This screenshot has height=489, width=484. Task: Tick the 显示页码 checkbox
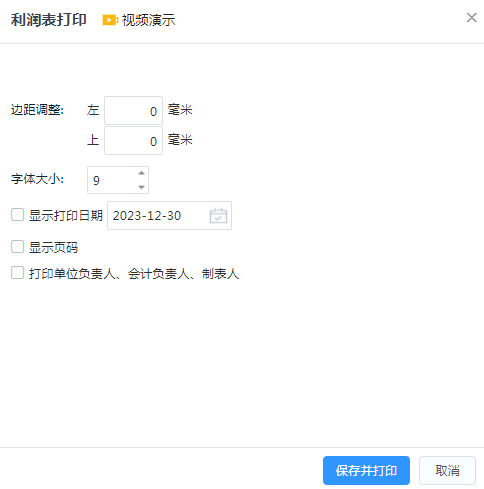[17, 247]
